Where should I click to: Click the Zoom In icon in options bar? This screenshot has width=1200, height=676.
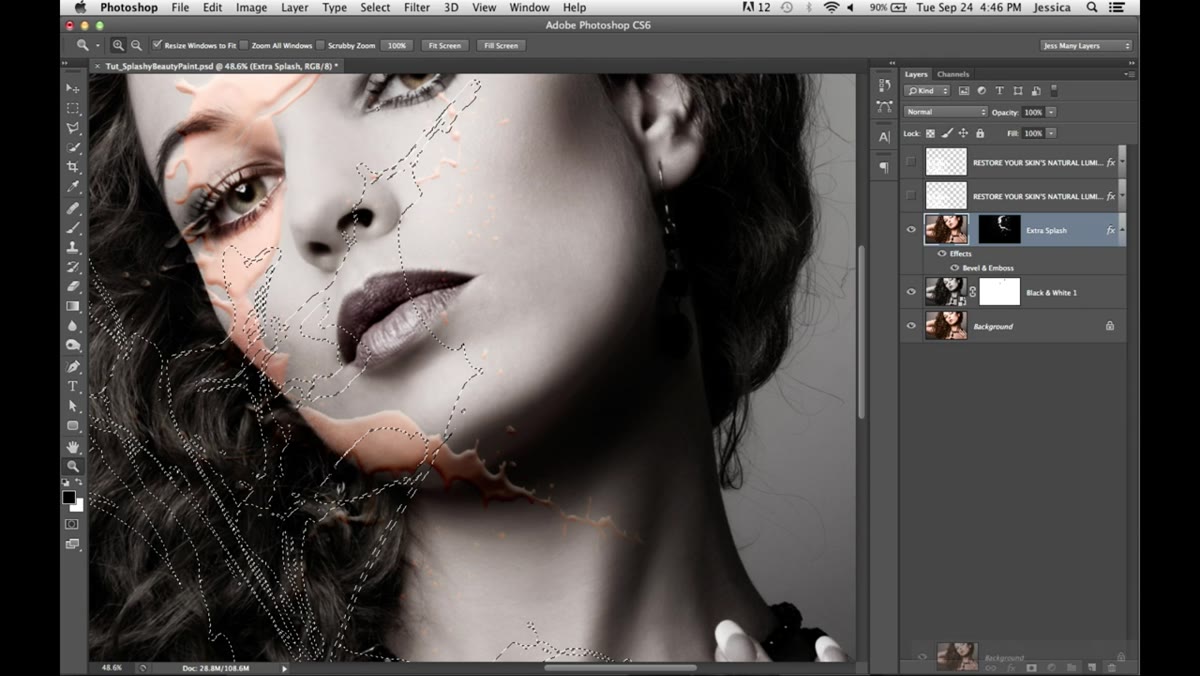118,45
